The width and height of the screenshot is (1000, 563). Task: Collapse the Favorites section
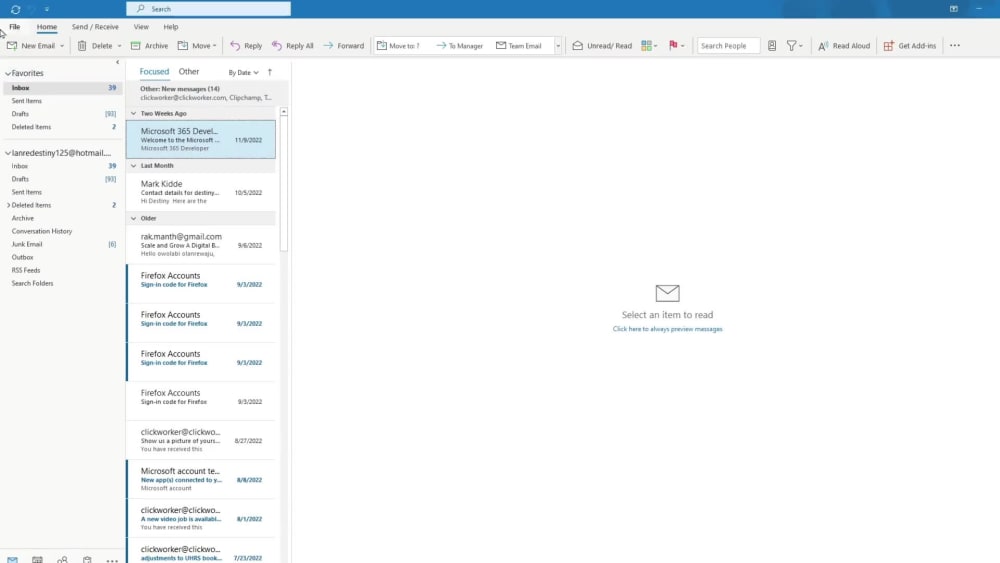click(x=8, y=73)
